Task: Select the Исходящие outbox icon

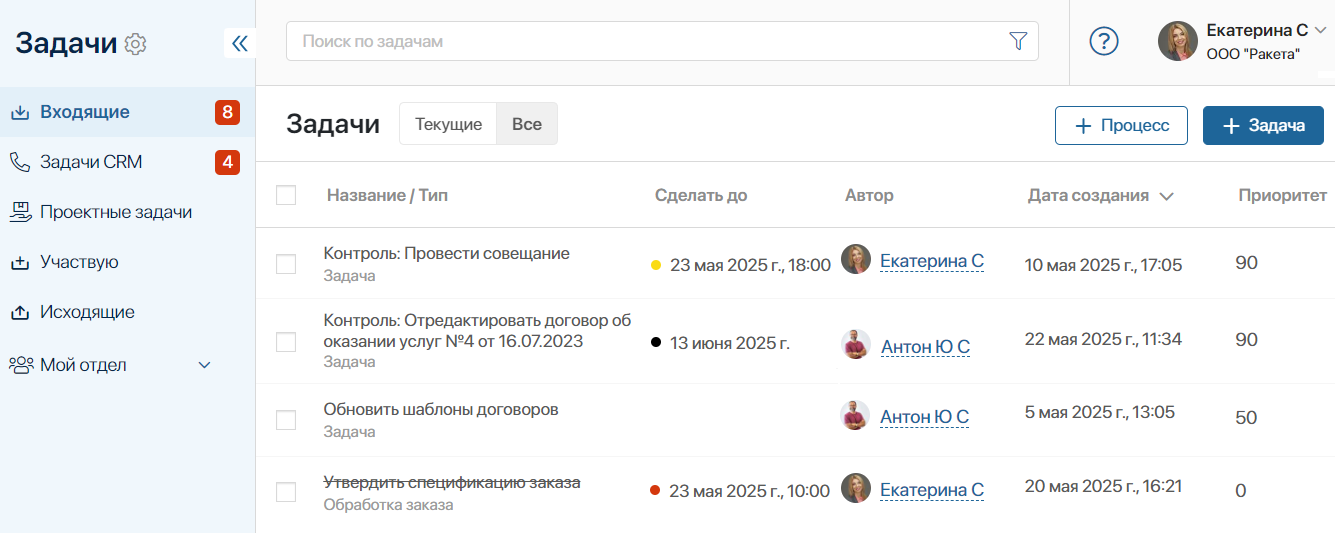Action: 20,312
